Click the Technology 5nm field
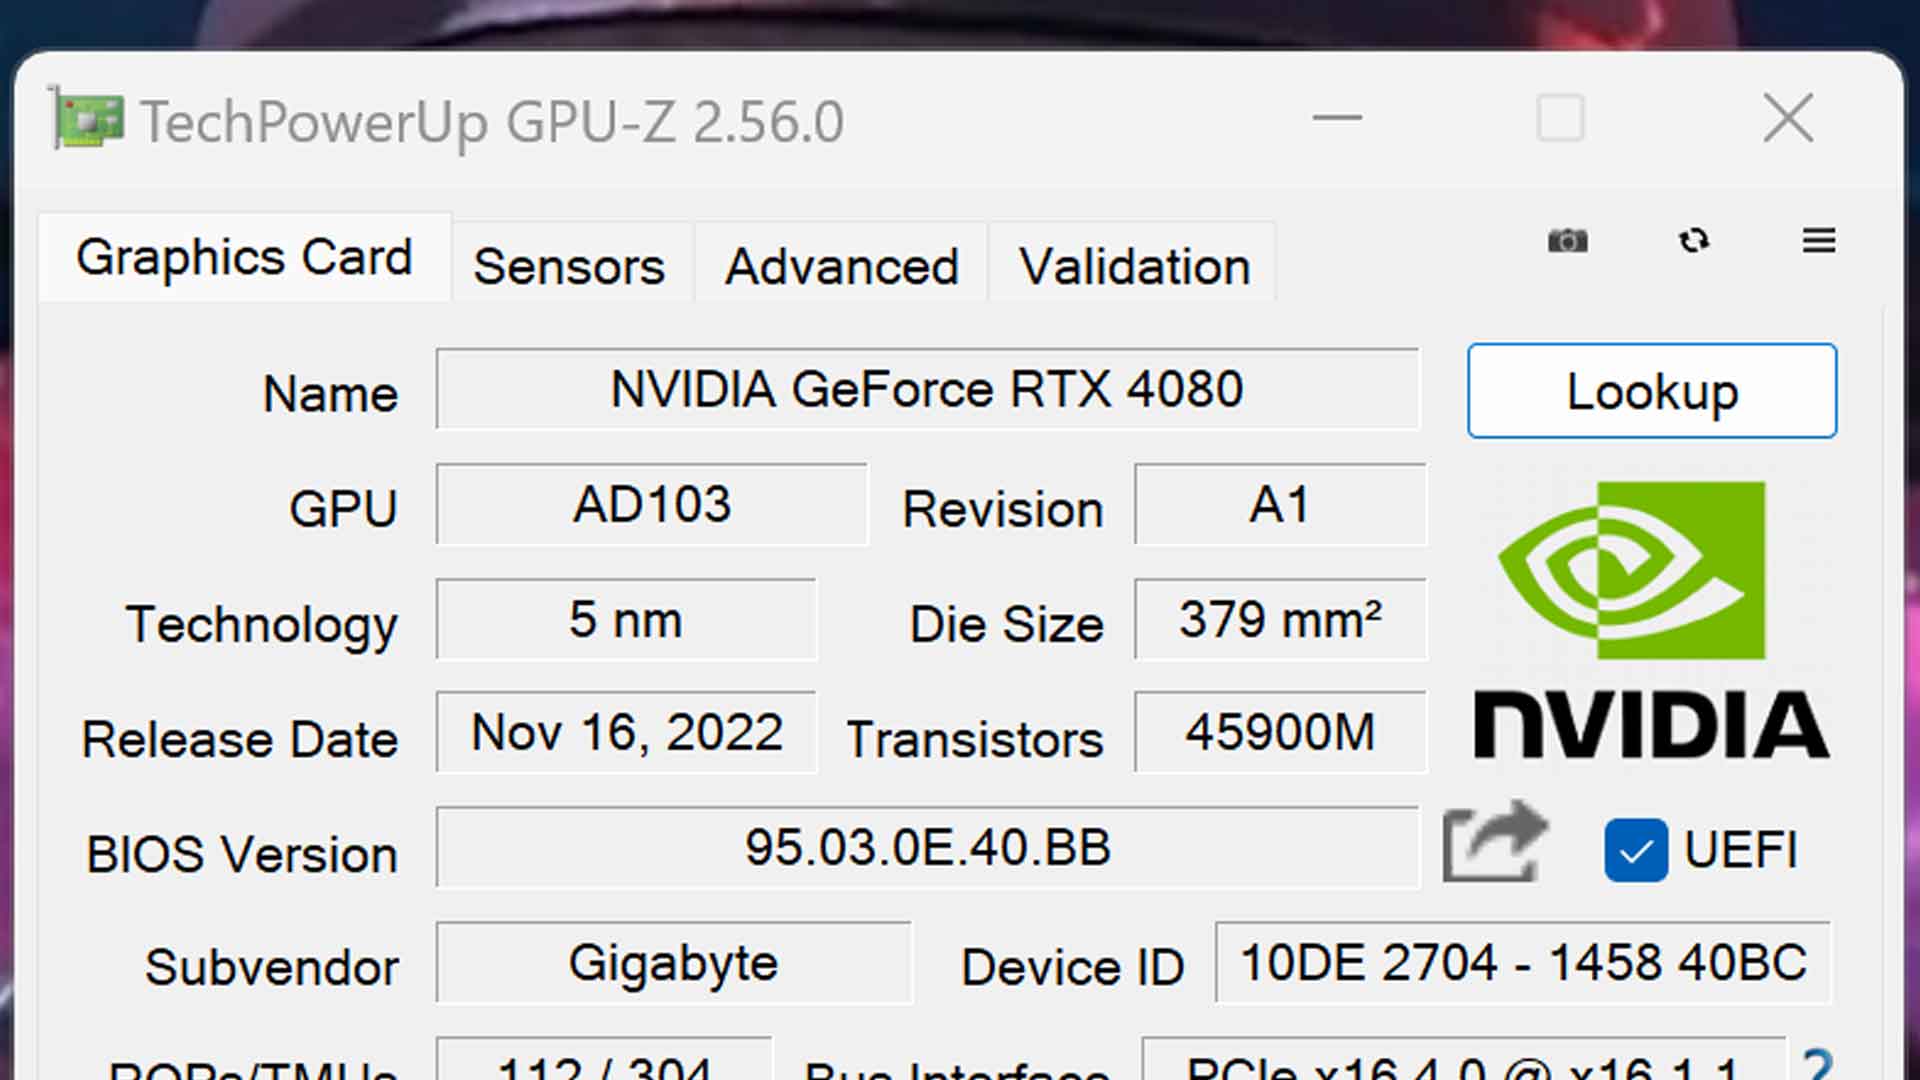Image resolution: width=1920 pixels, height=1080 pixels. point(625,620)
